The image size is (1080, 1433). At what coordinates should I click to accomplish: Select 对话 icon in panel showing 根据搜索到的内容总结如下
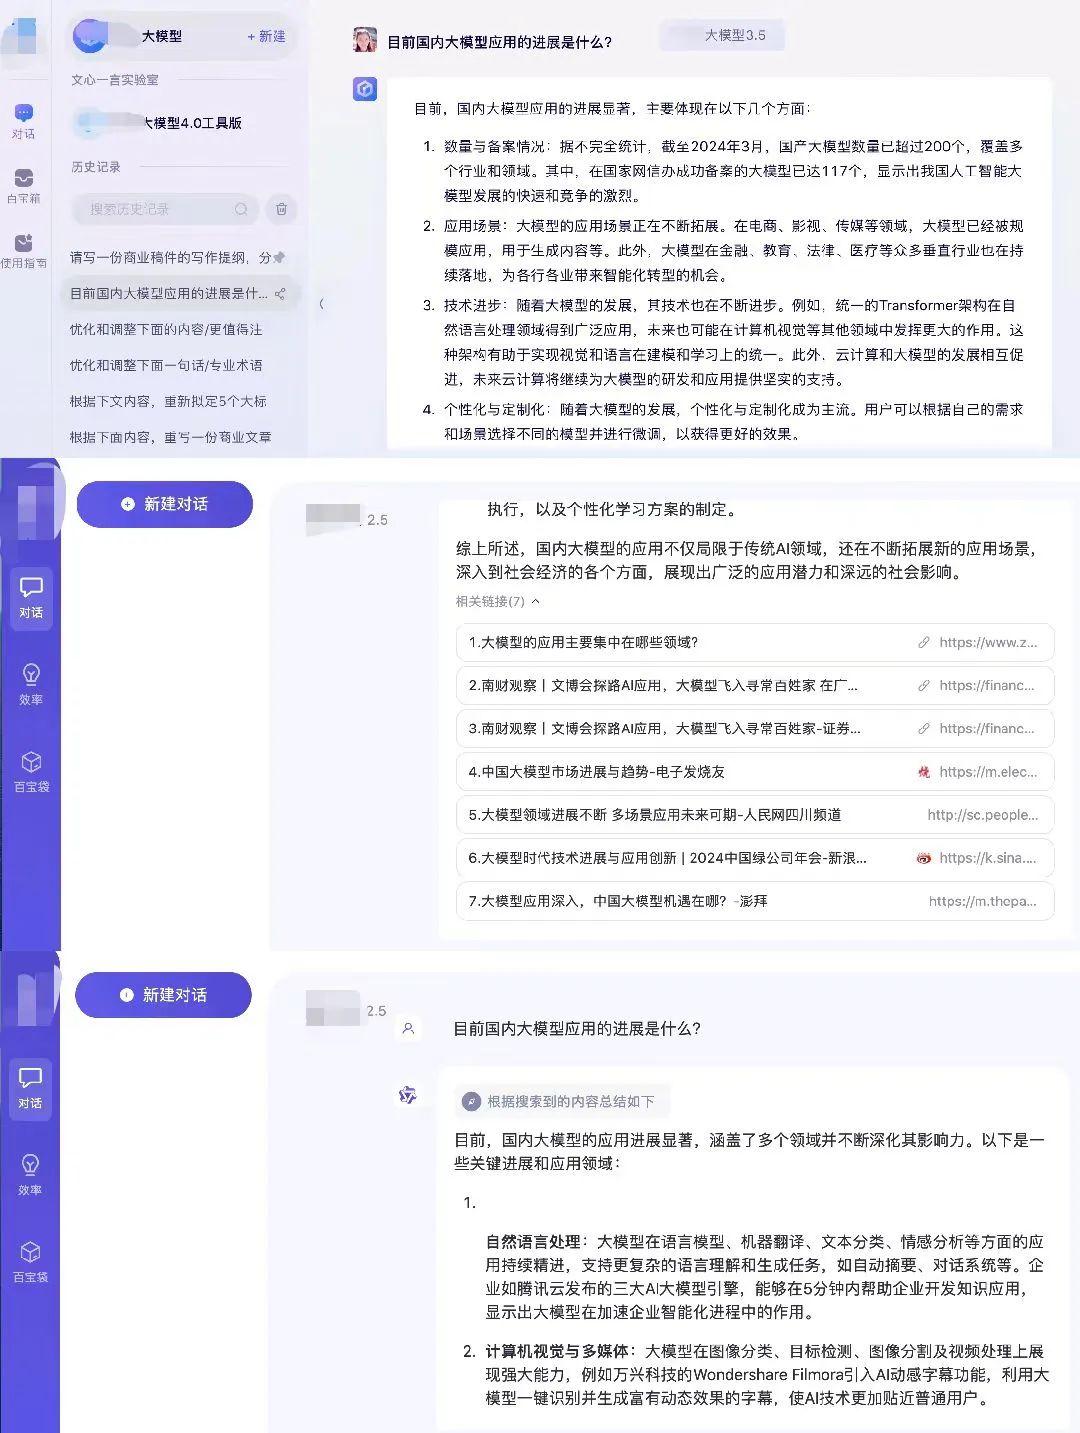[30, 1078]
